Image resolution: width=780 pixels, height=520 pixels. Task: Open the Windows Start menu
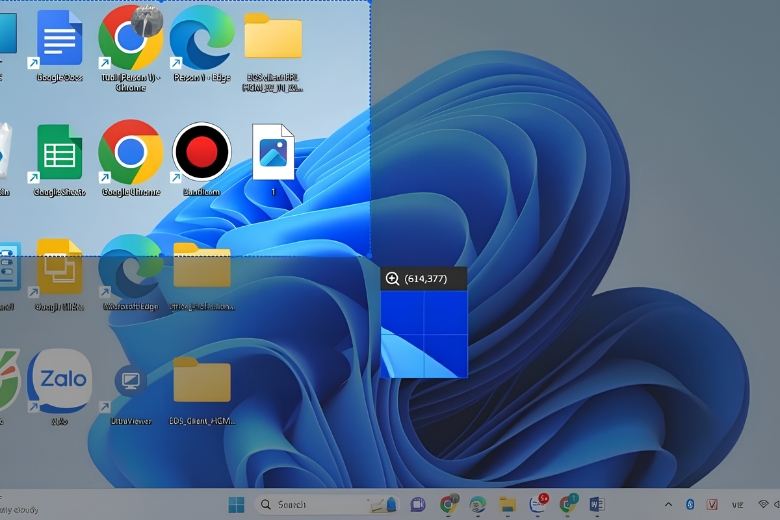(236, 505)
